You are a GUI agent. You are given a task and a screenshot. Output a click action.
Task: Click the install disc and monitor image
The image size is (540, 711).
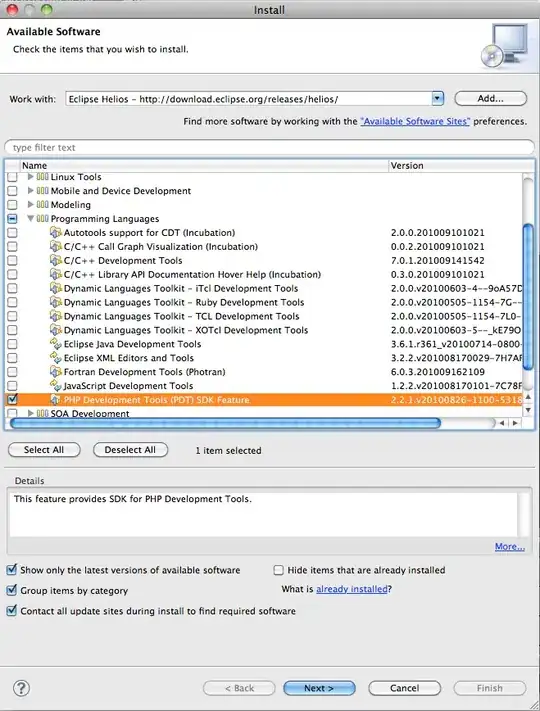pos(504,46)
